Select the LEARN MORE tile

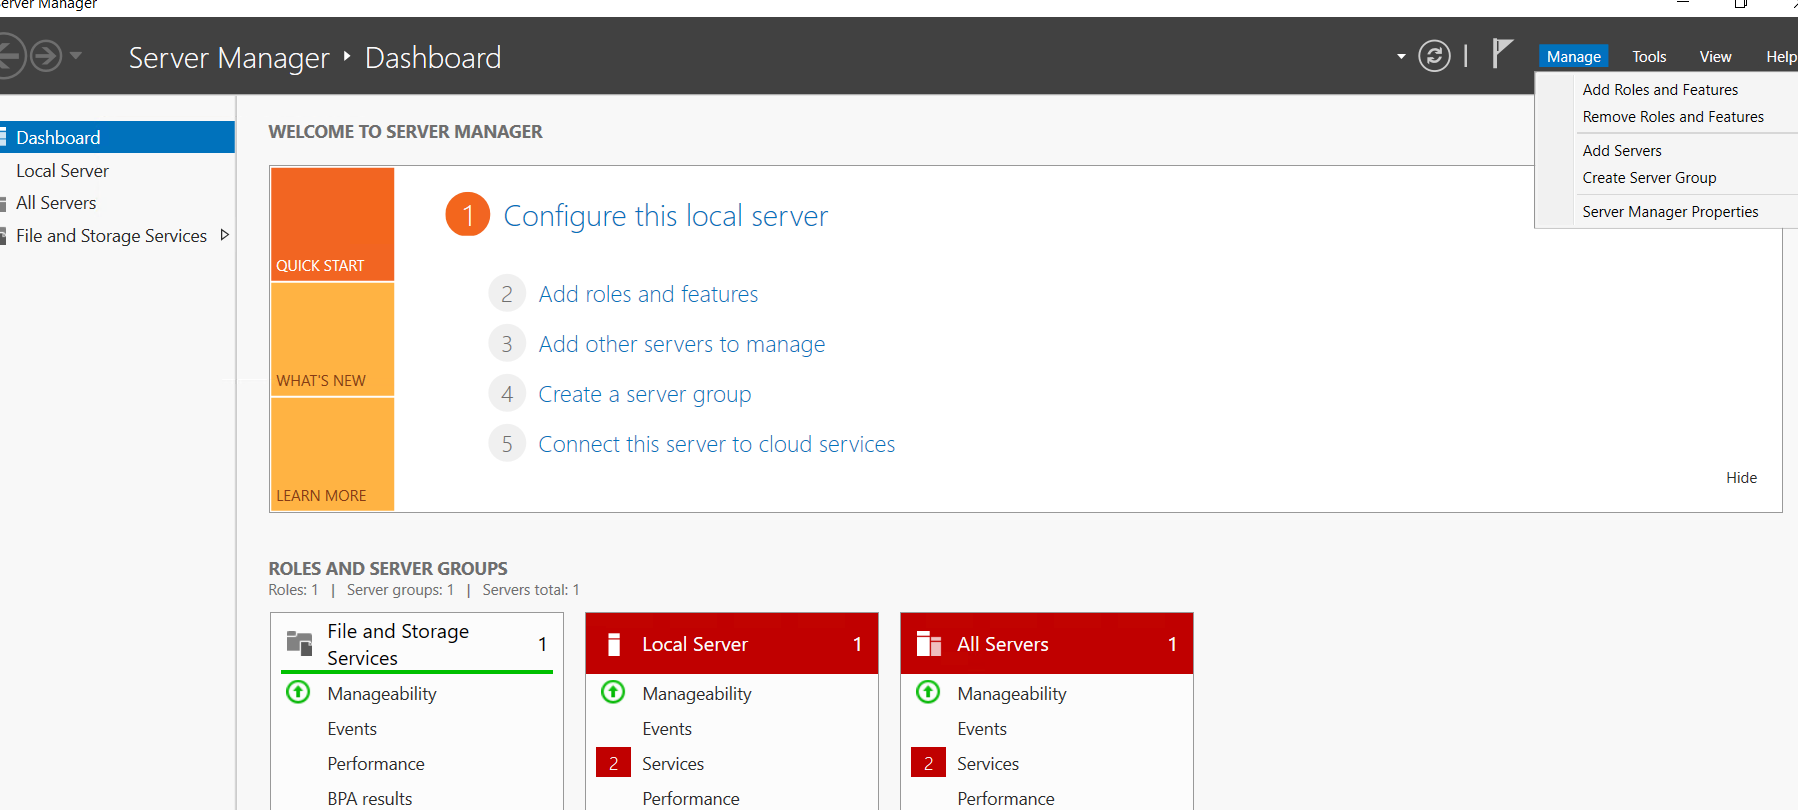[x=332, y=454]
